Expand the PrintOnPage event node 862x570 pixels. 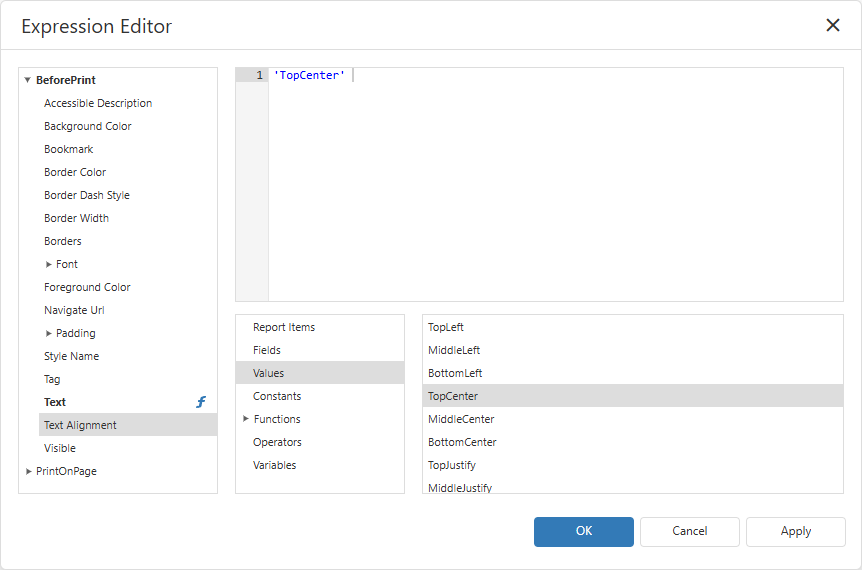pos(28,472)
